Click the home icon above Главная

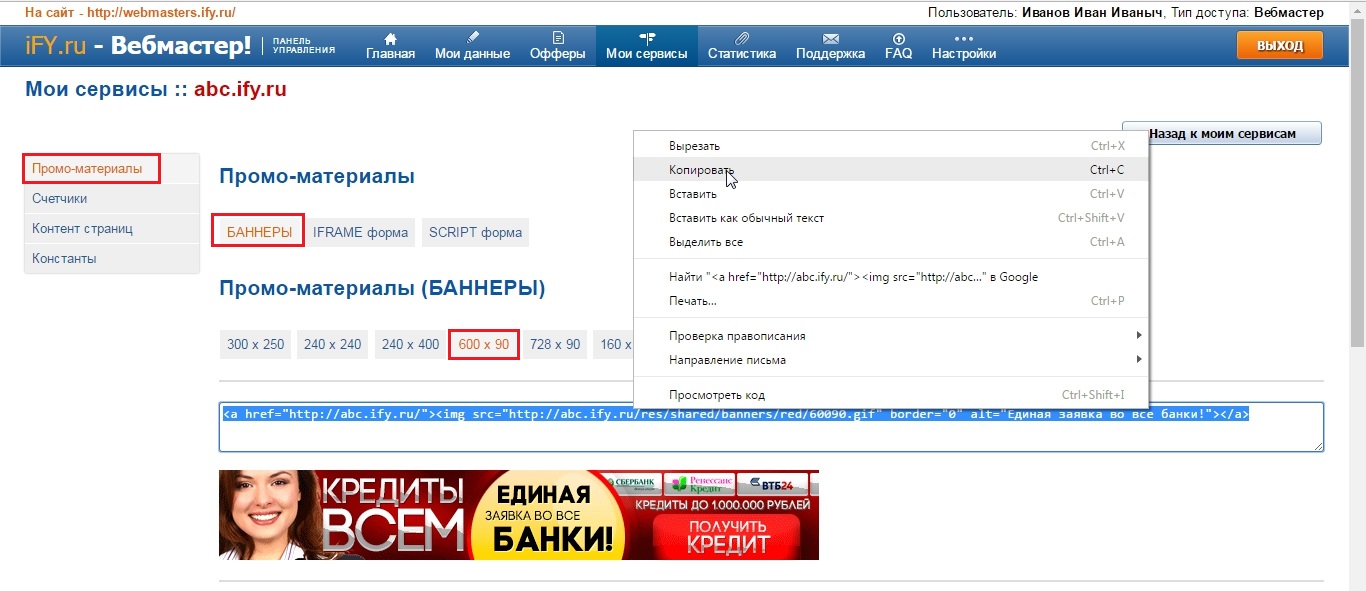[x=390, y=38]
